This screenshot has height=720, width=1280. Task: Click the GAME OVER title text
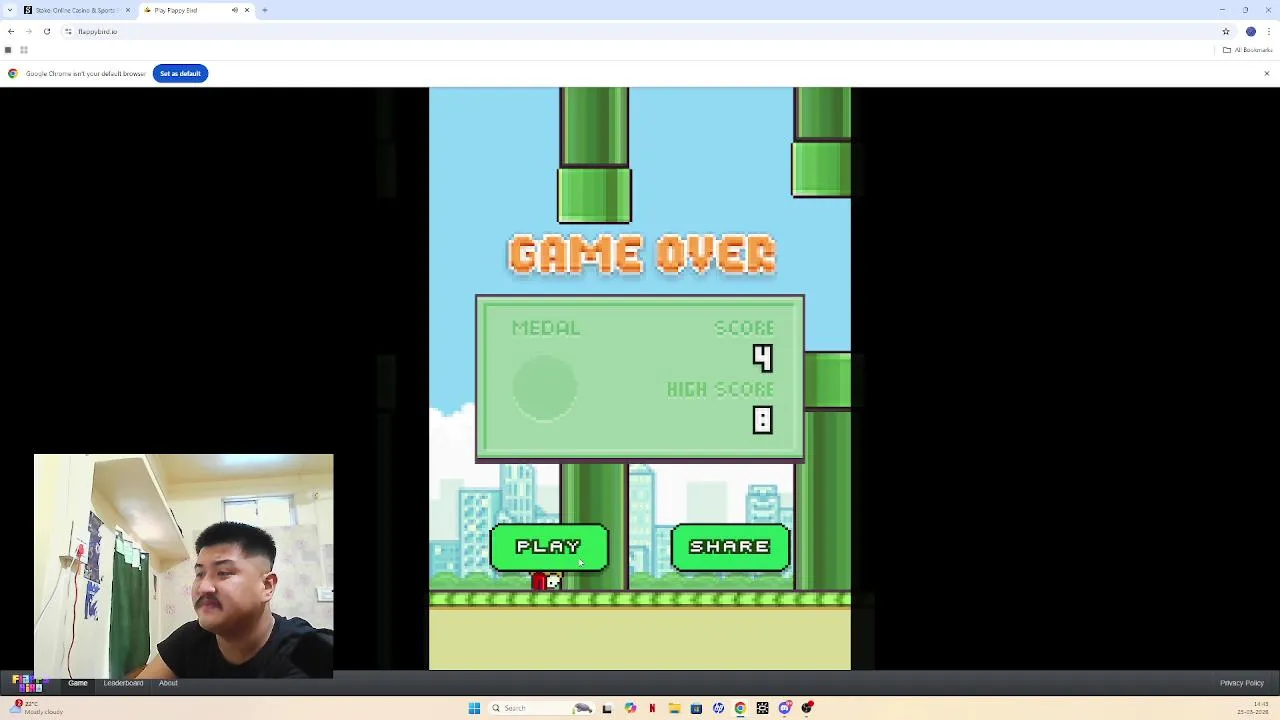tap(641, 254)
